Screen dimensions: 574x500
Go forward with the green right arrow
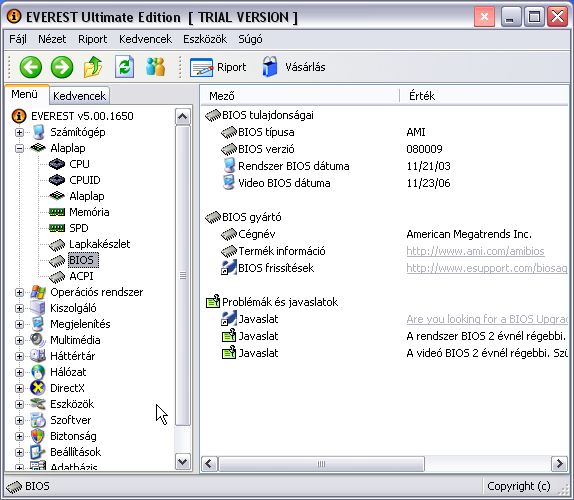coord(62,67)
